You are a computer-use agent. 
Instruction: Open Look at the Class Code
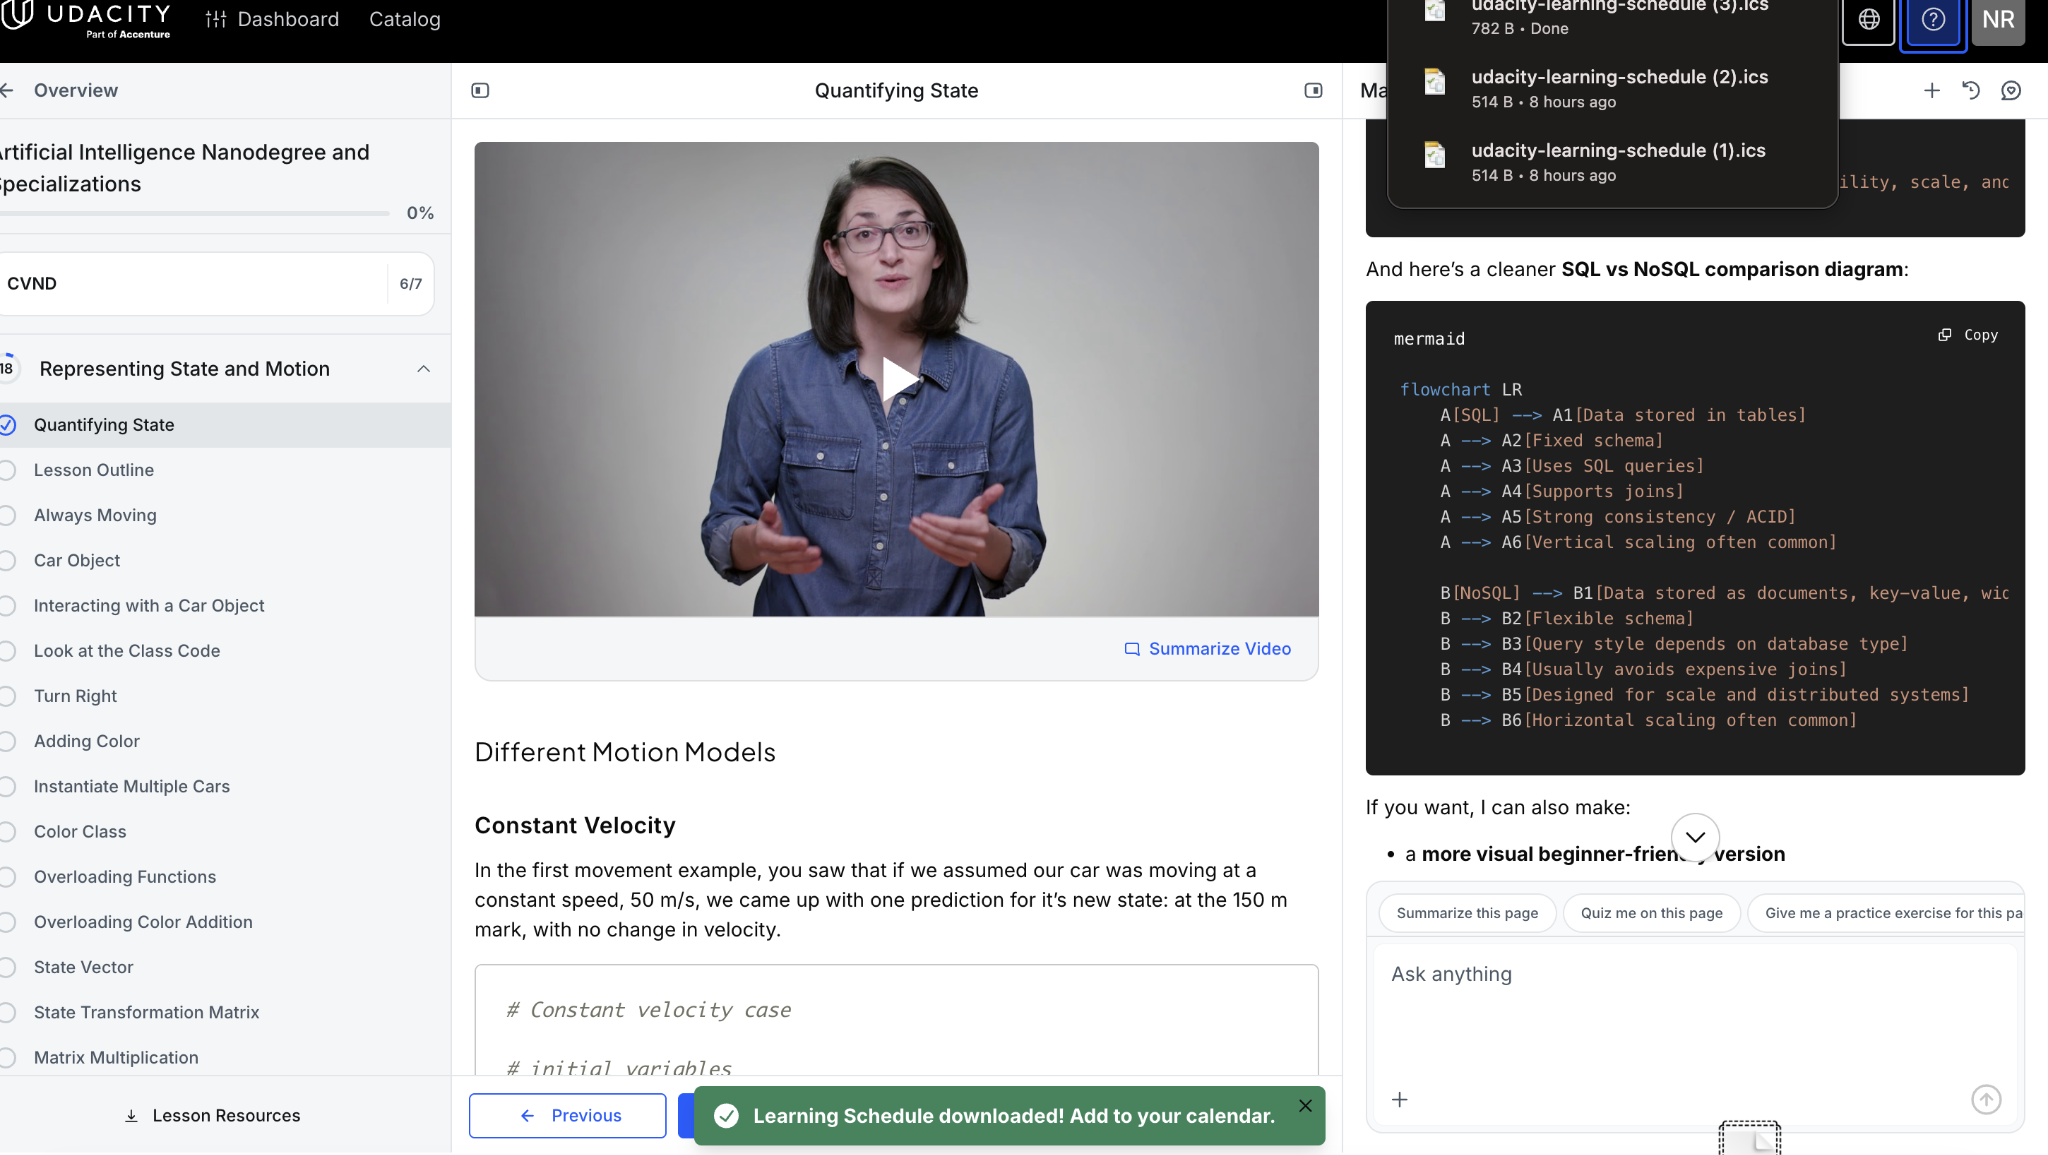127,651
